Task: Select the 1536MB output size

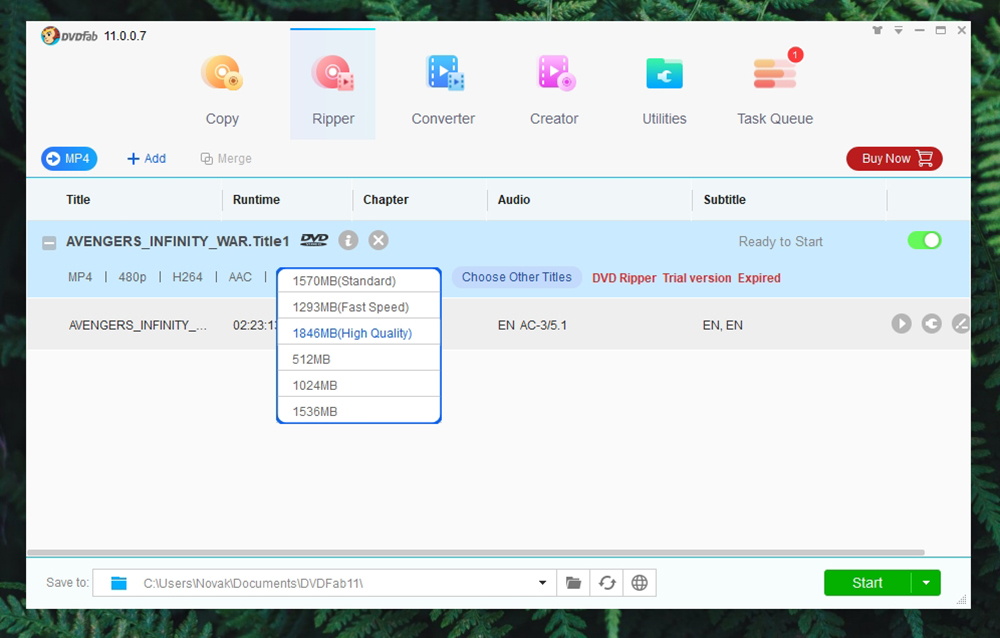Action: [358, 410]
